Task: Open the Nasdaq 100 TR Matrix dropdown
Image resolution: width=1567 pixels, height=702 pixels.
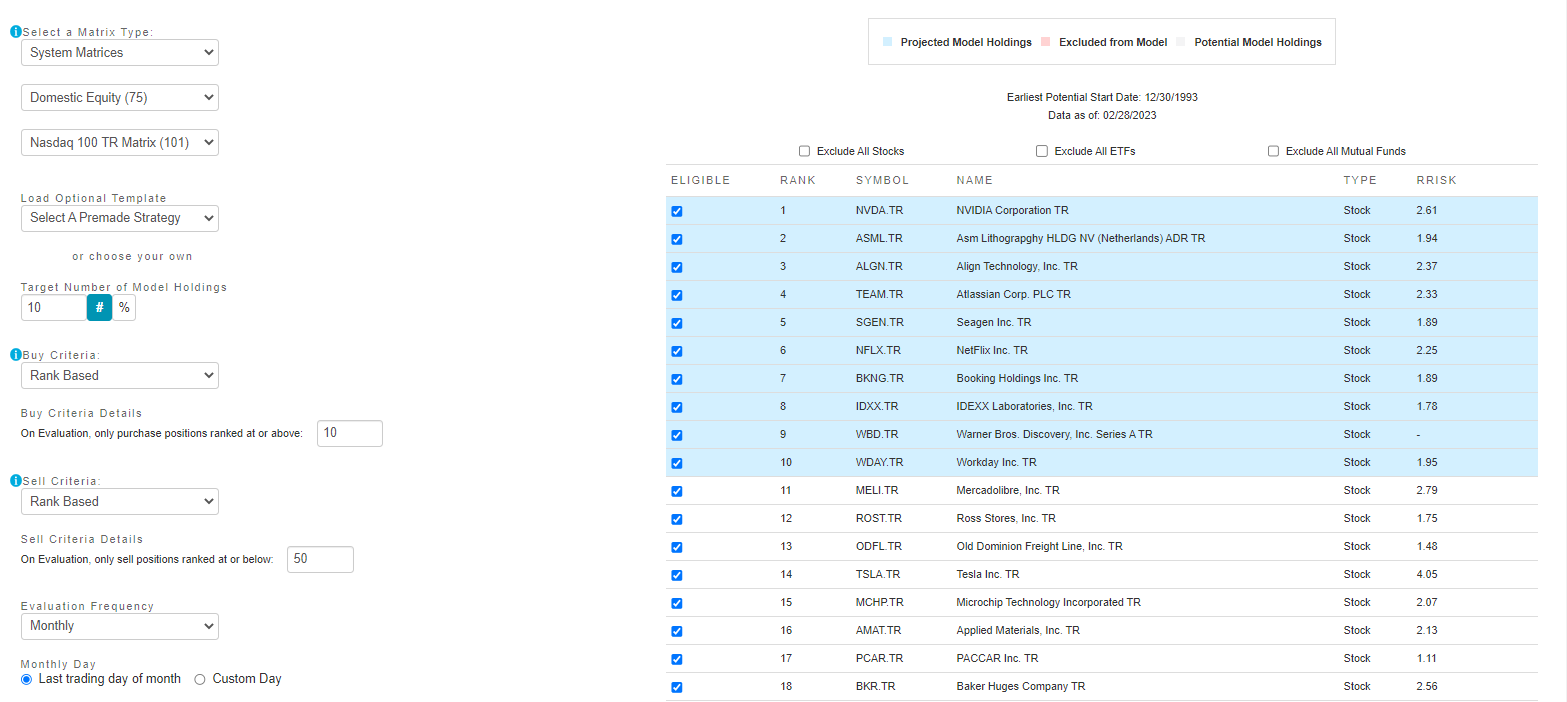Action: (120, 142)
